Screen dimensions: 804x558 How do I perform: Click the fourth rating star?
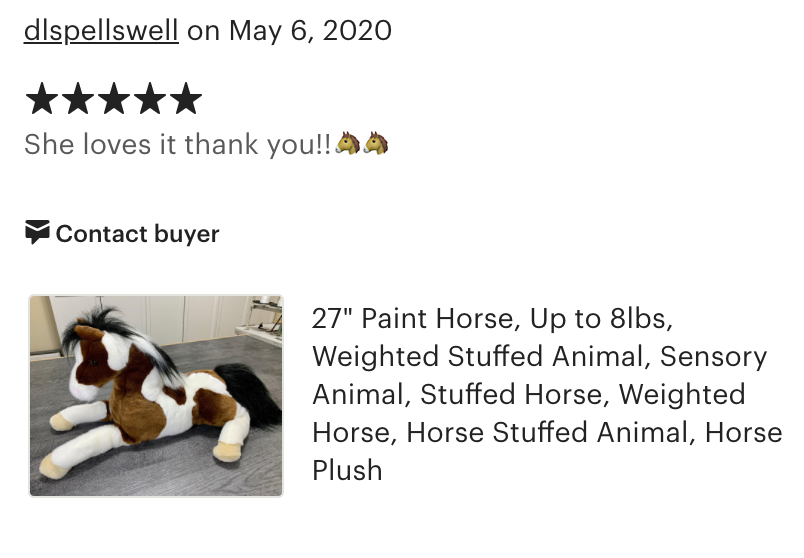149,100
